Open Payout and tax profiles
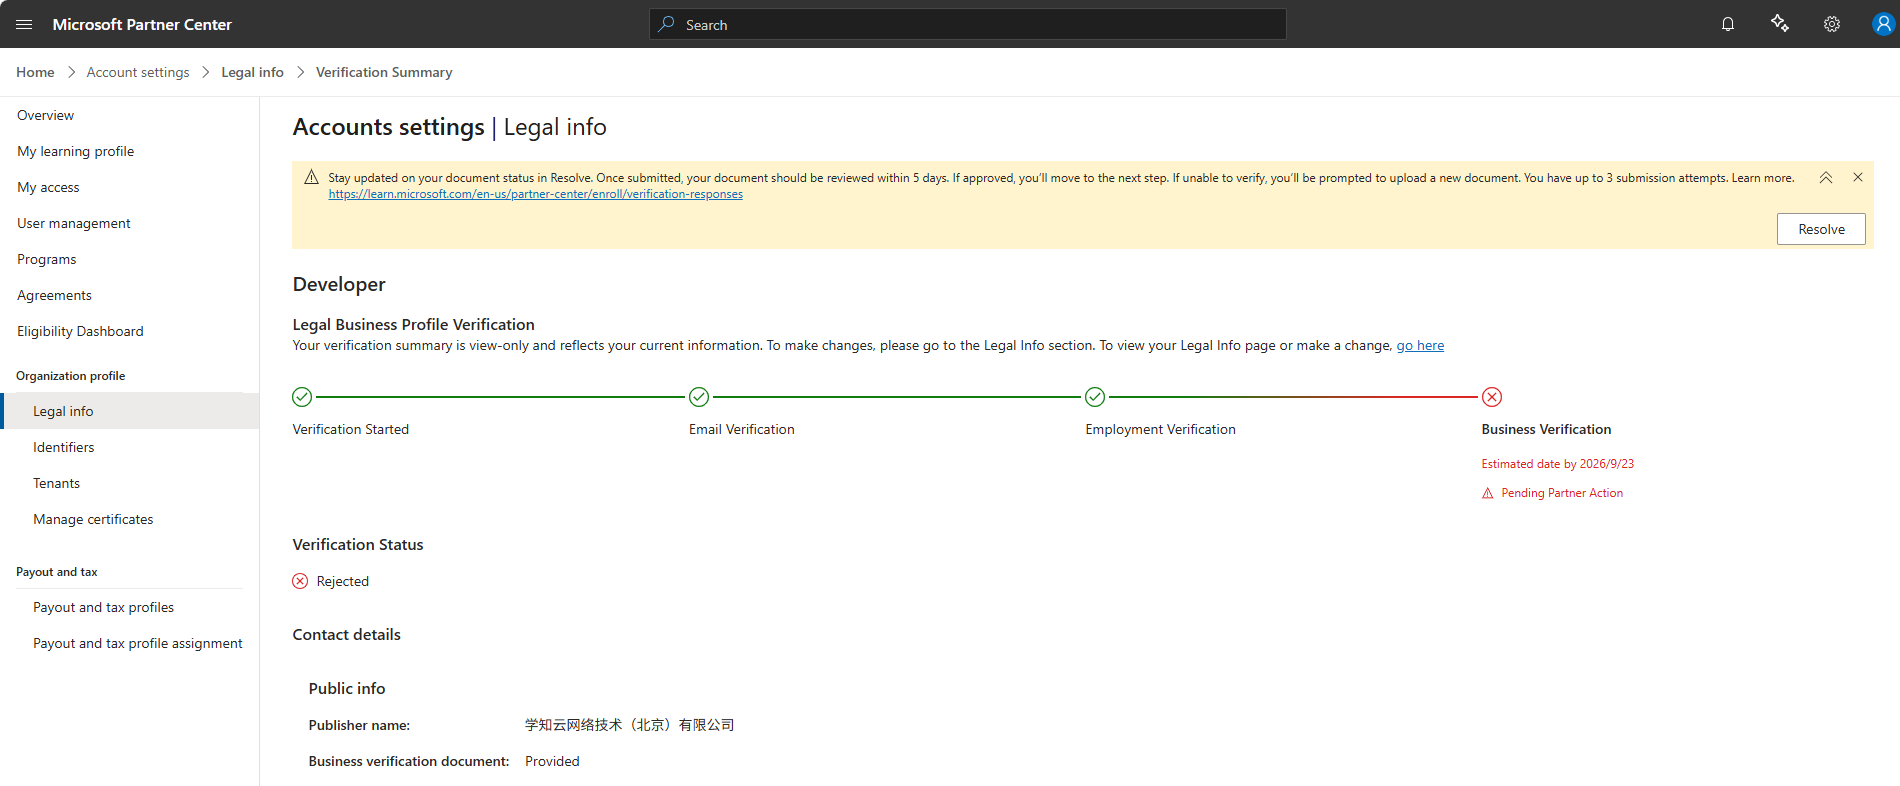Screen dimensions: 1900x786 tap(103, 607)
